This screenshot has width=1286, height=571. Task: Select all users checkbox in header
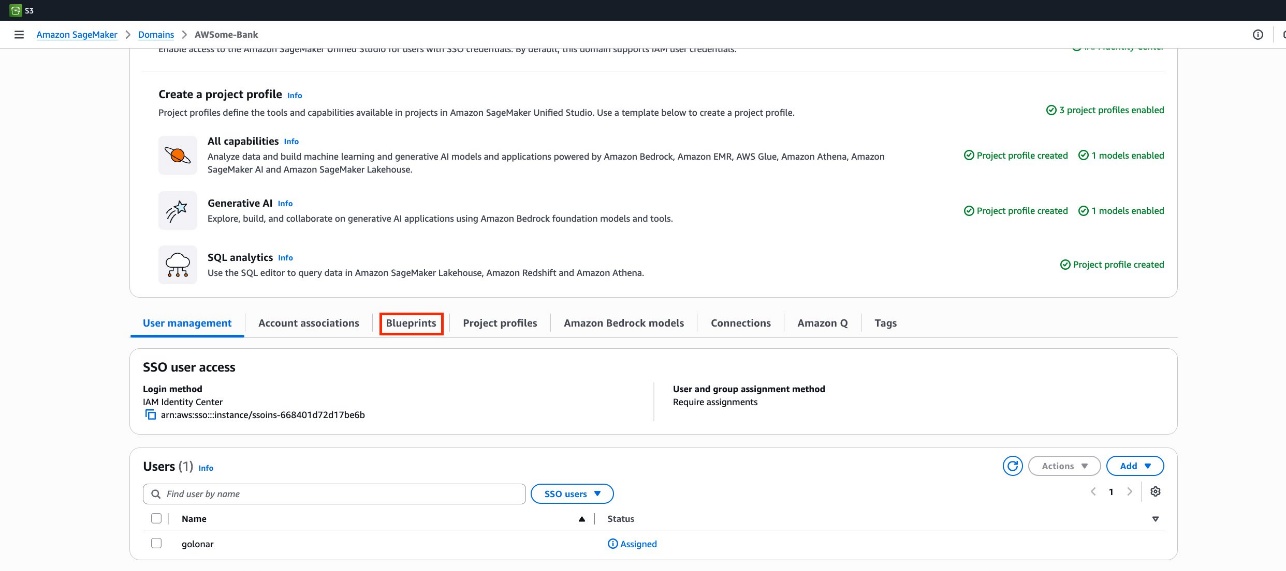(x=156, y=519)
